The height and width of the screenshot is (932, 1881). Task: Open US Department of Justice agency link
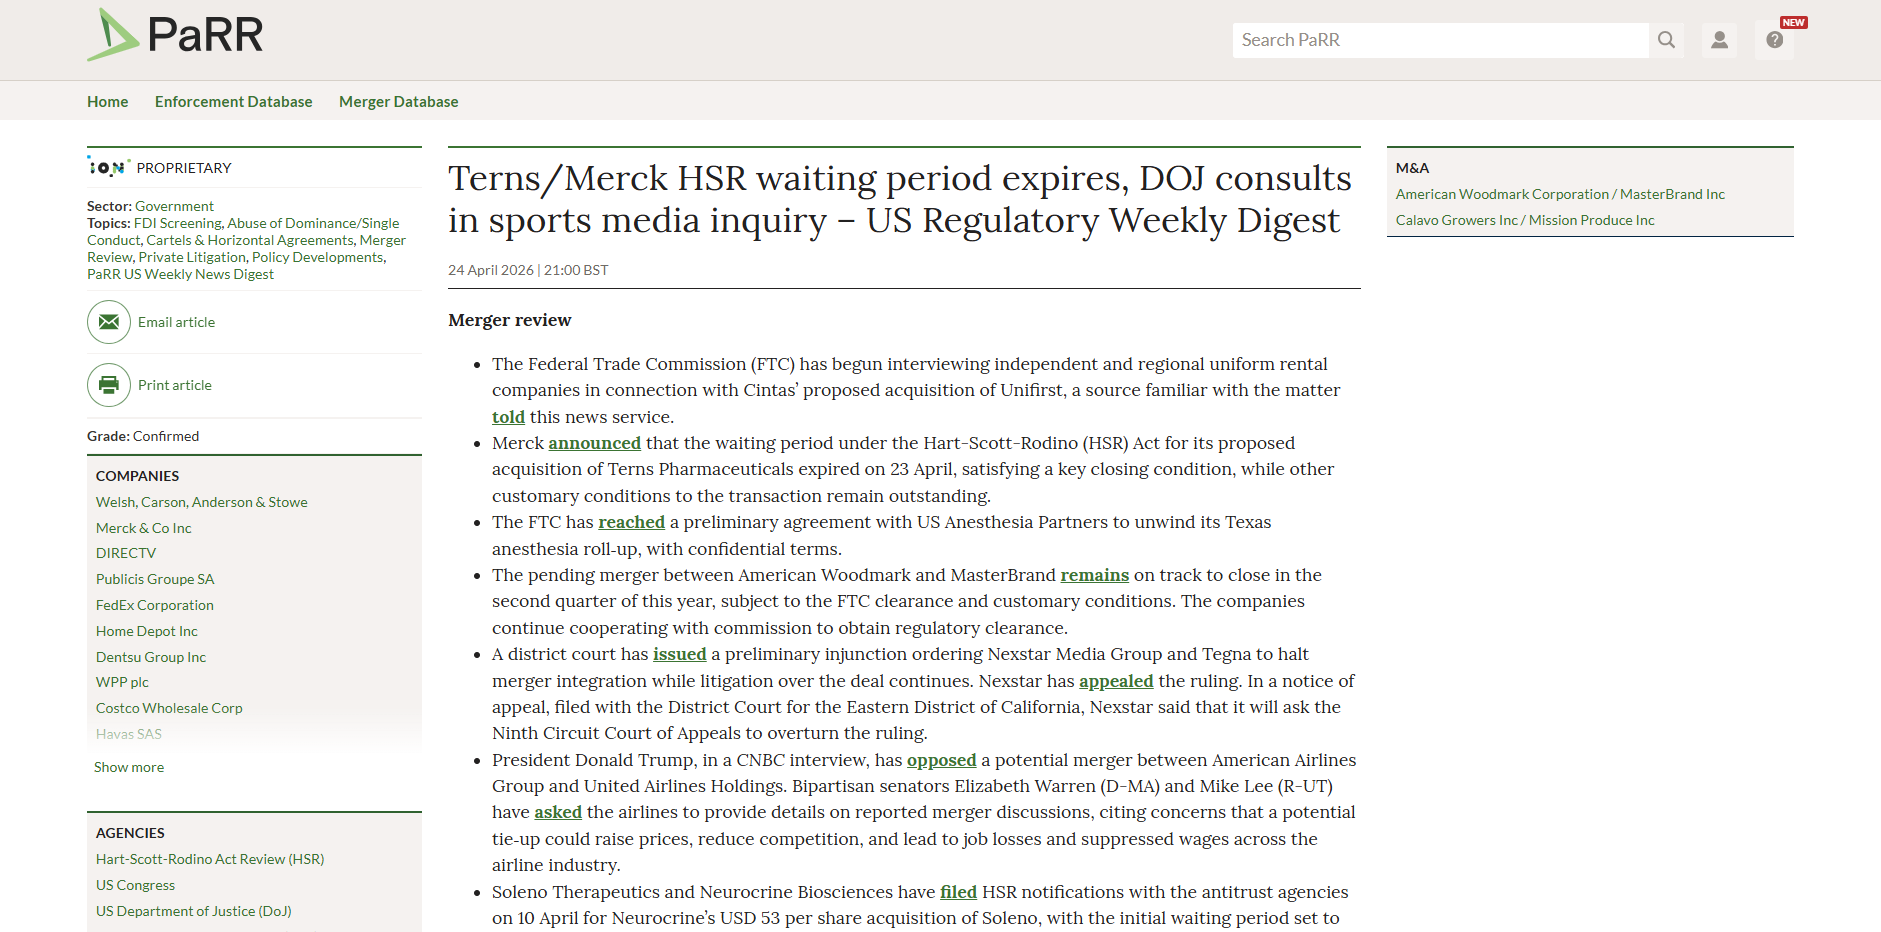pos(194,911)
